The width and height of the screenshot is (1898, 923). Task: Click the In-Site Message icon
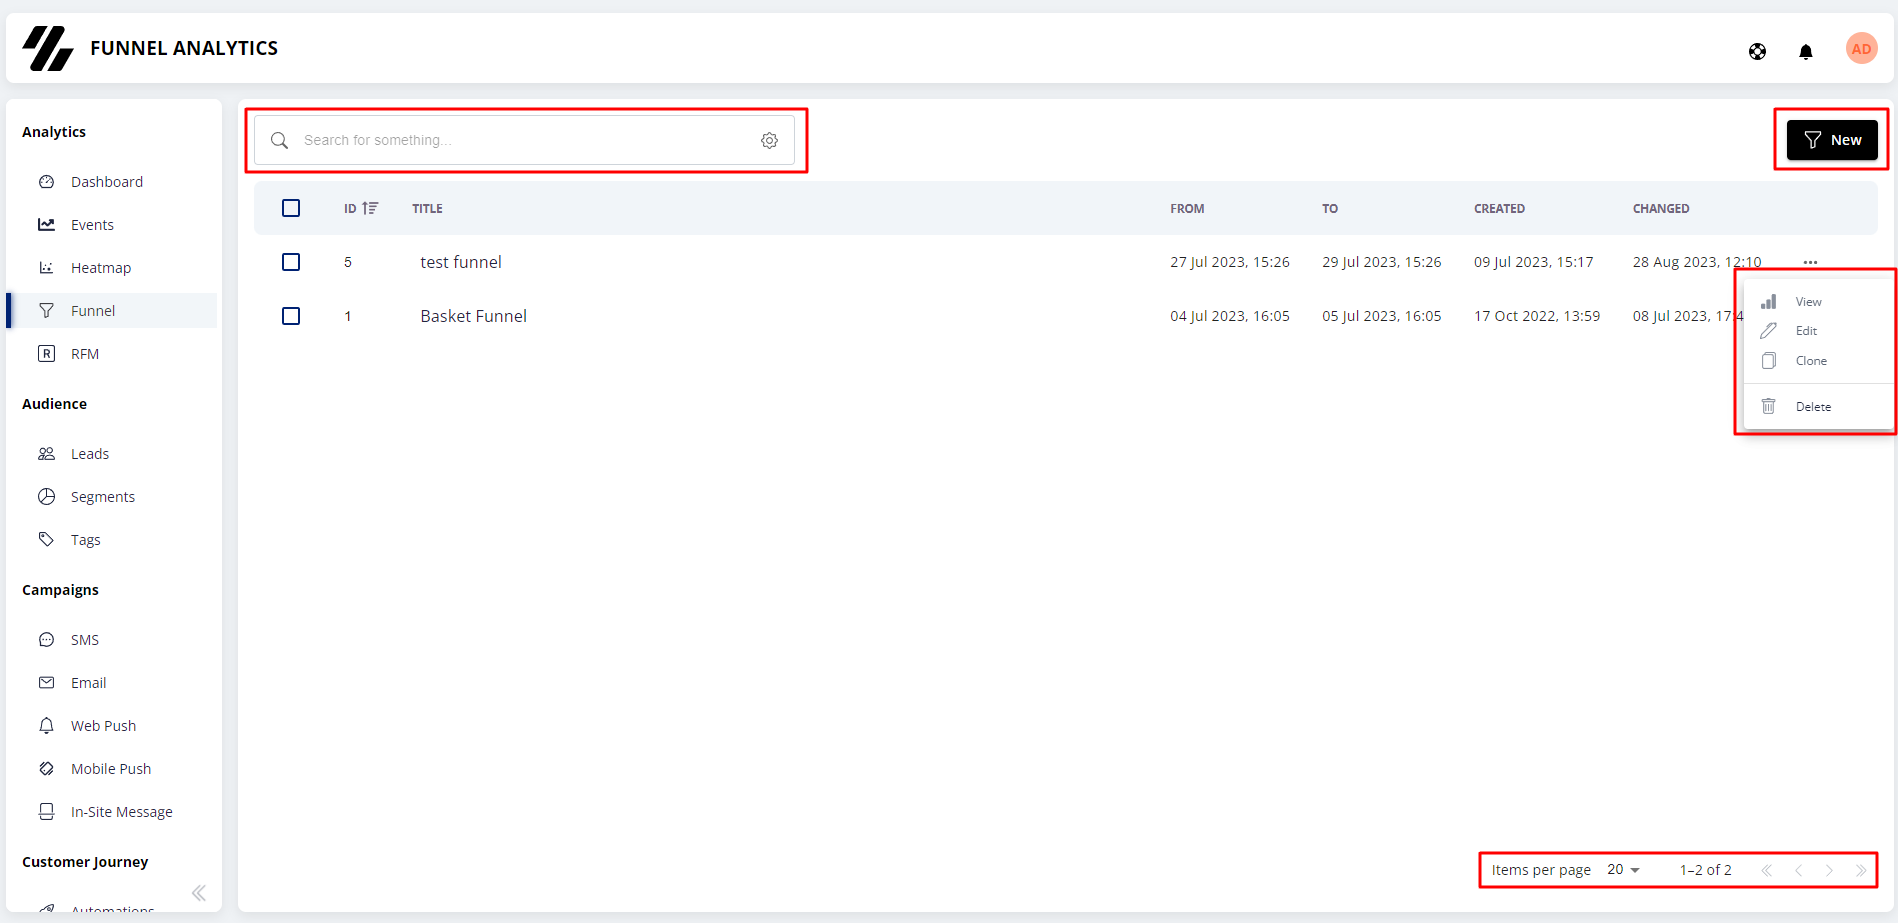click(46, 812)
